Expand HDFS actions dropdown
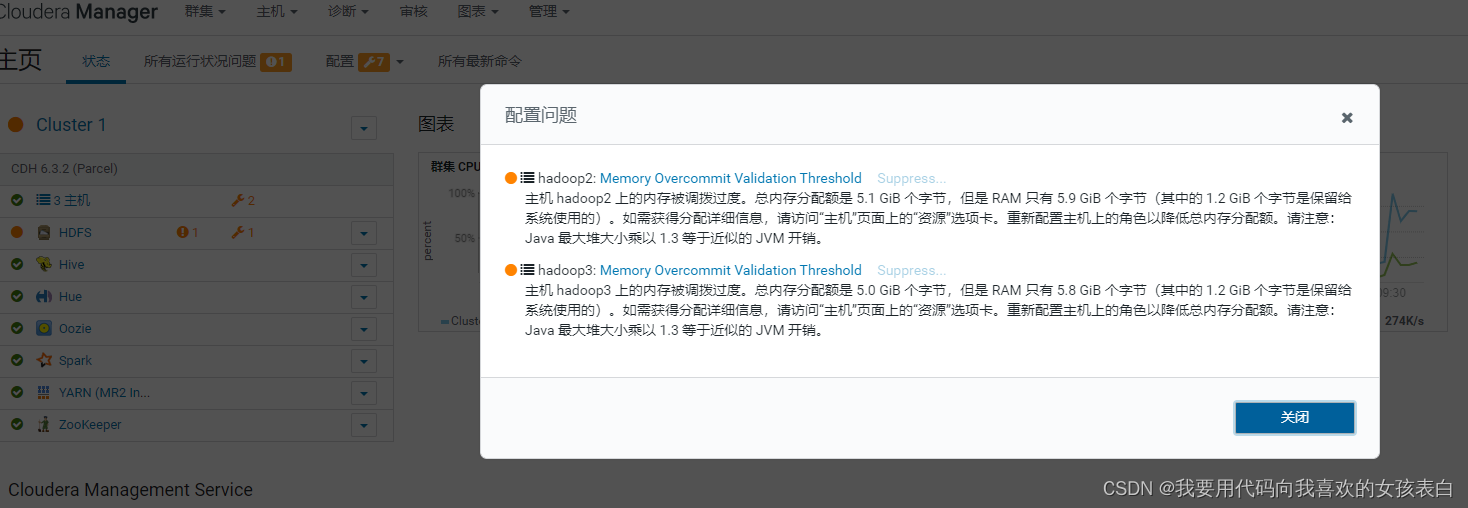1468x508 pixels. pyautogui.click(x=364, y=233)
